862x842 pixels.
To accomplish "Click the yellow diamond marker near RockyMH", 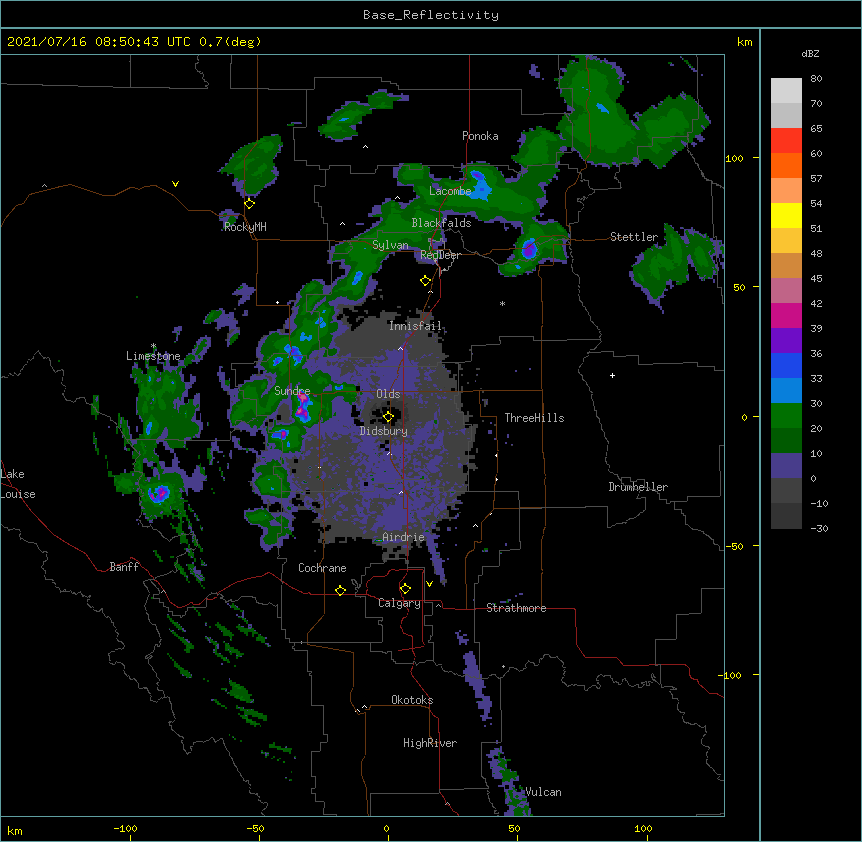I will point(249,203).
